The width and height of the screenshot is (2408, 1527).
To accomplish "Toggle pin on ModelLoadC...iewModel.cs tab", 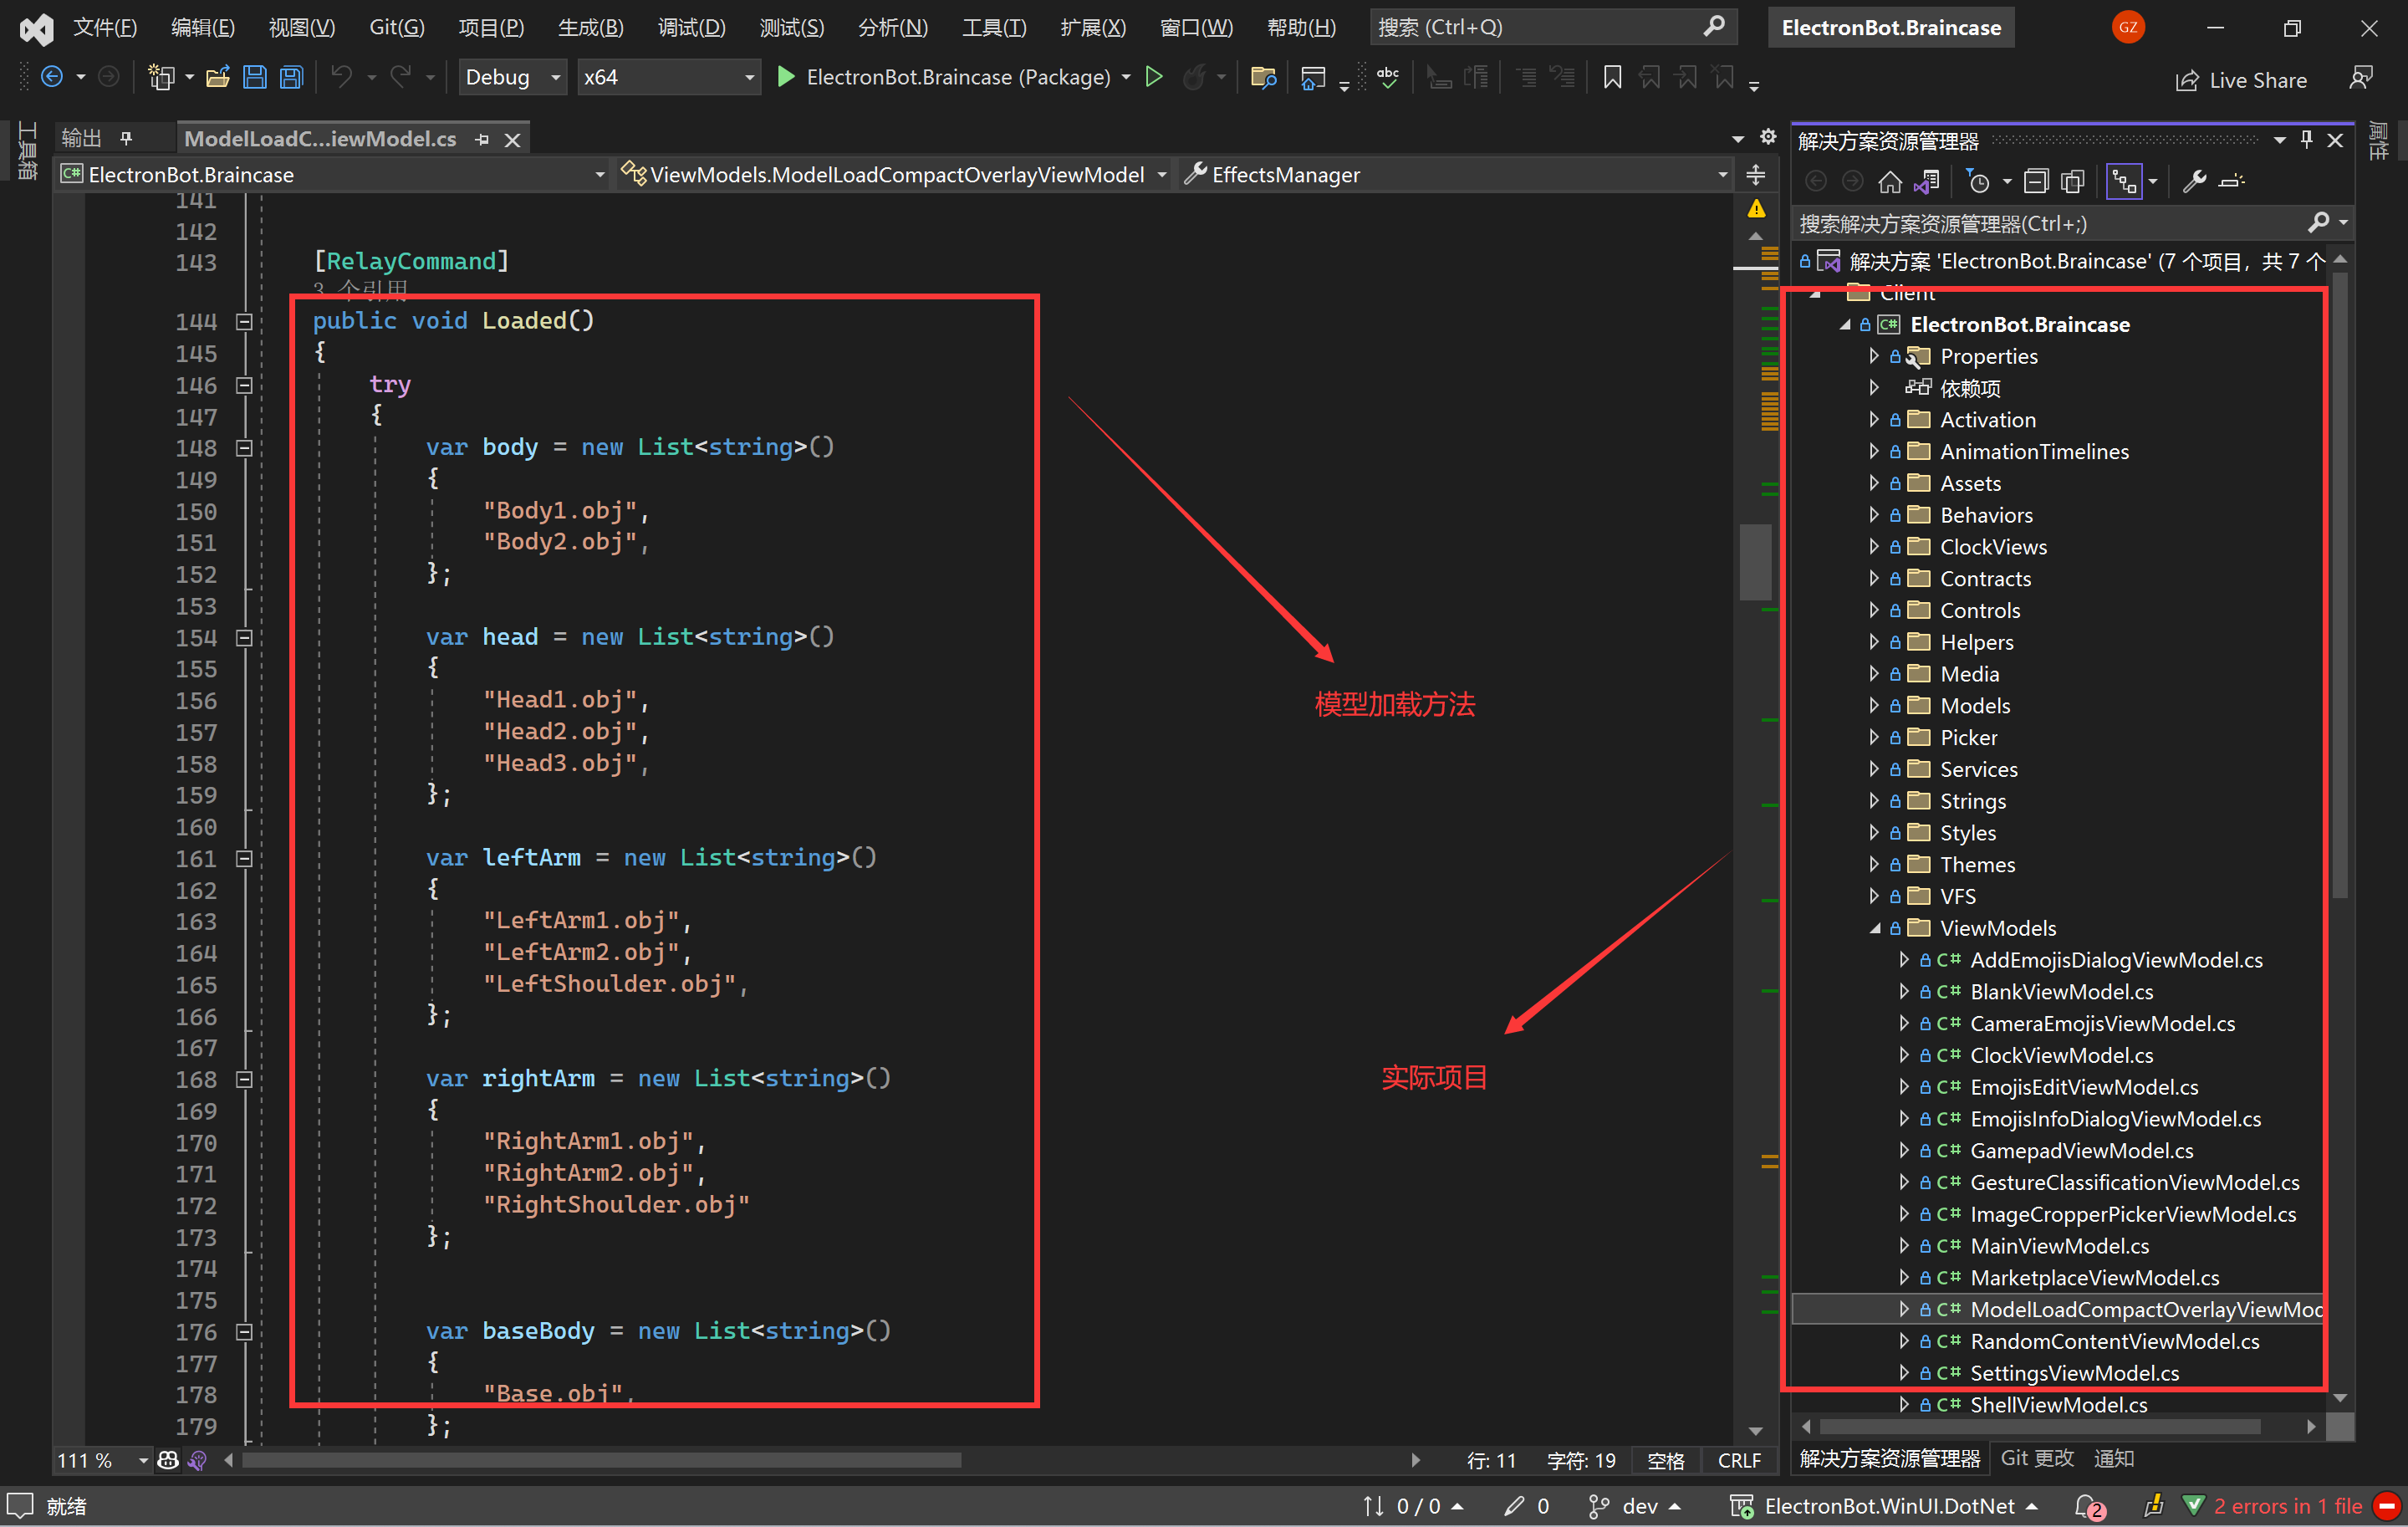I will click(x=482, y=139).
